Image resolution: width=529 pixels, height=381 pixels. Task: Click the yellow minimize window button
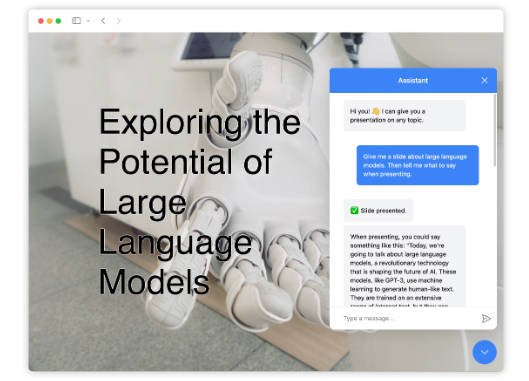pyautogui.click(x=50, y=21)
